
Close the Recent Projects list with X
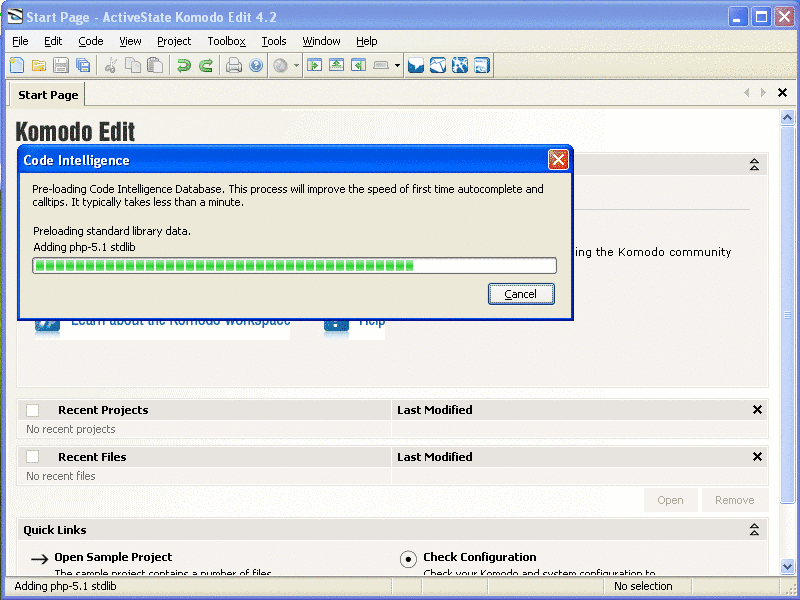[757, 410]
